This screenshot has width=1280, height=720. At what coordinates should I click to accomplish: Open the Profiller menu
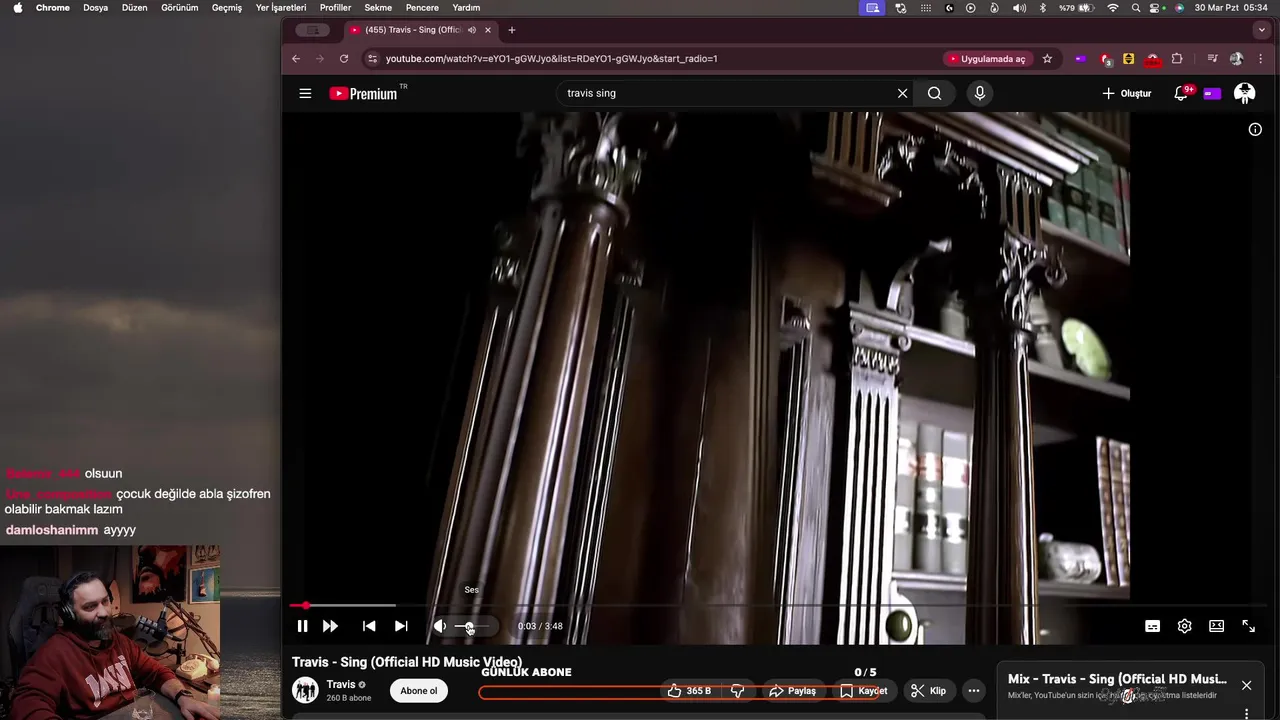(x=335, y=7)
